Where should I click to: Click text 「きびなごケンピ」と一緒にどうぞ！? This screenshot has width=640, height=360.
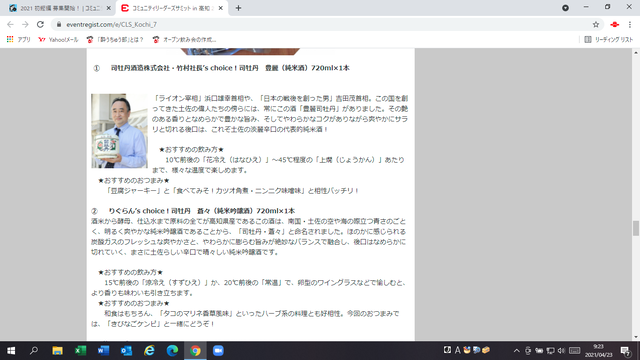click(x=160, y=324)
